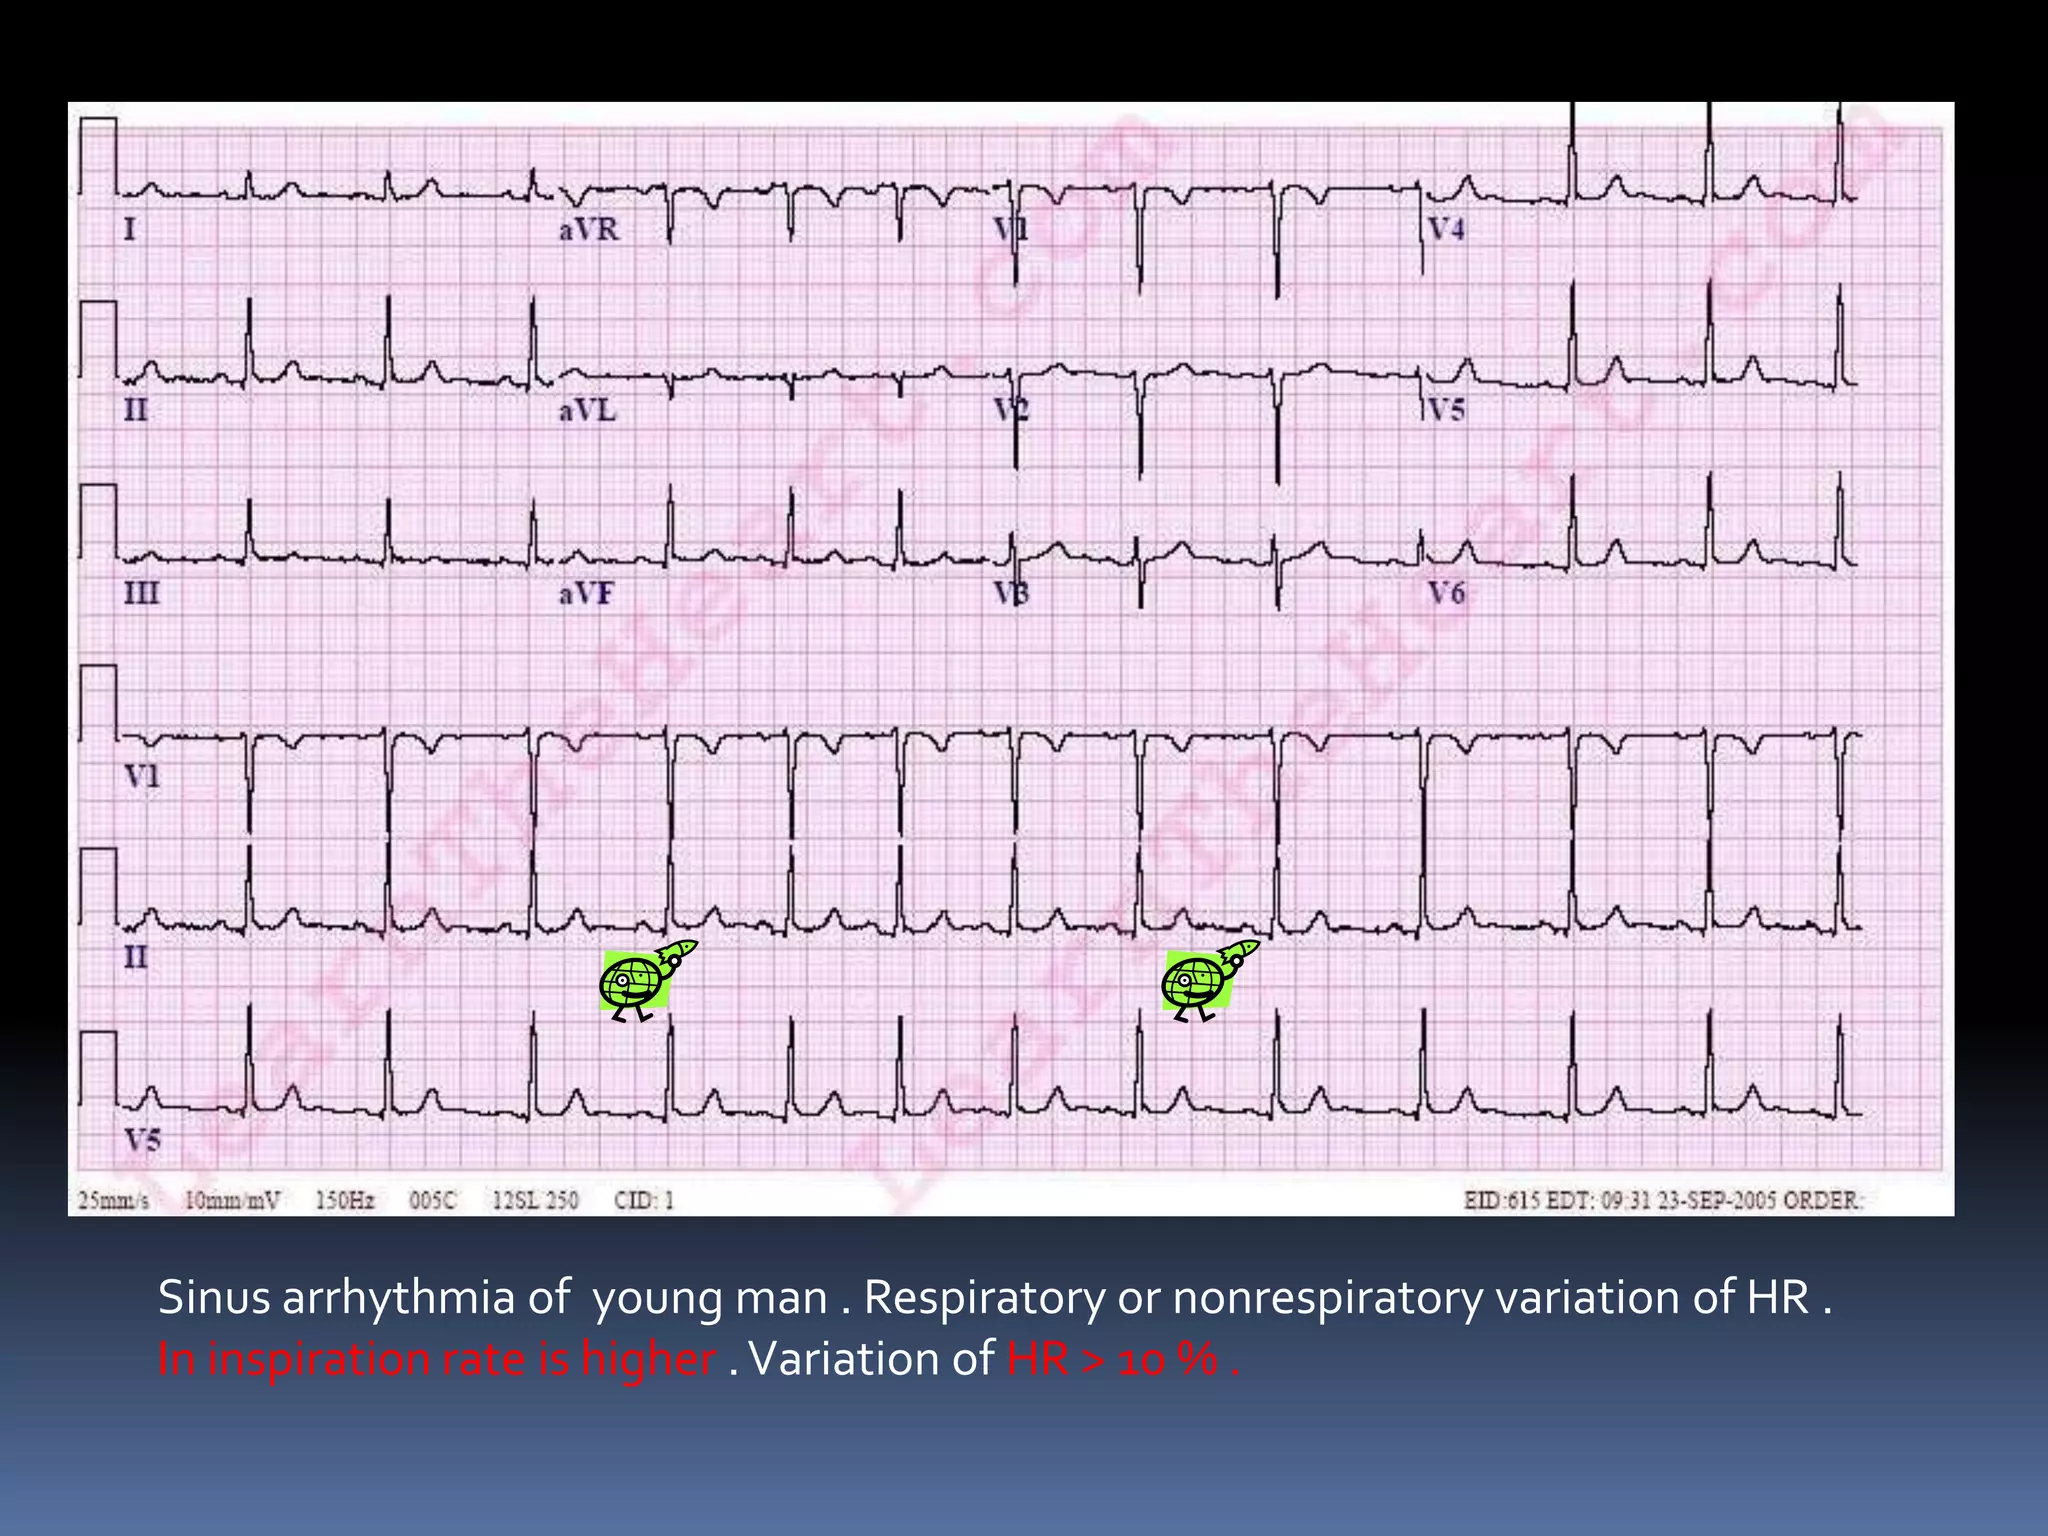
Task: Click the V1 rhythm strip label
Action: [142, 776]
